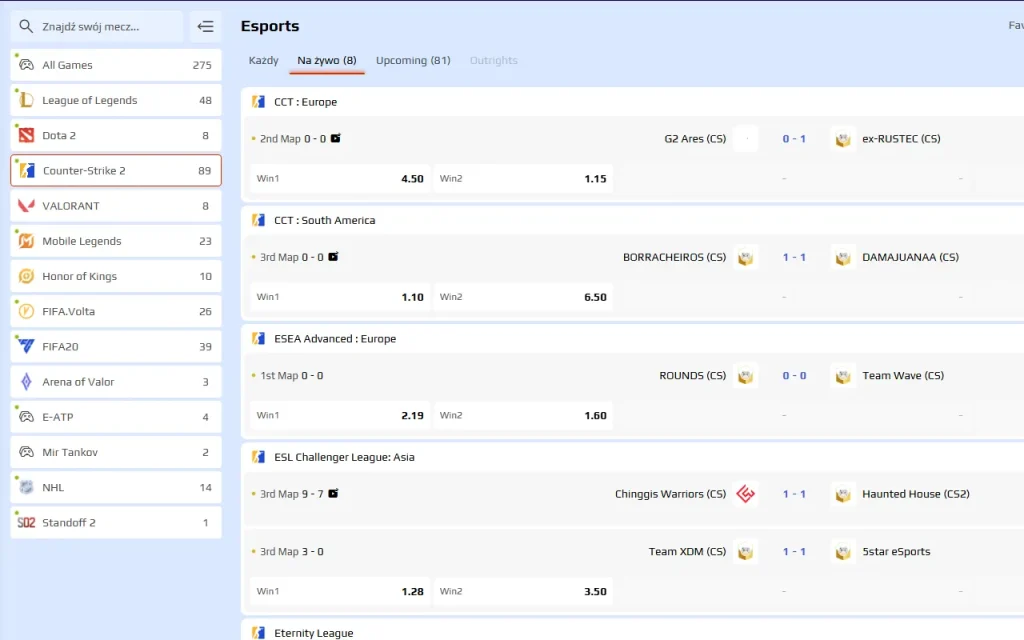Viewport: 1024px width, 640px height.
Task: Click the VALORANT icon
Action: [x=26, y=206]
